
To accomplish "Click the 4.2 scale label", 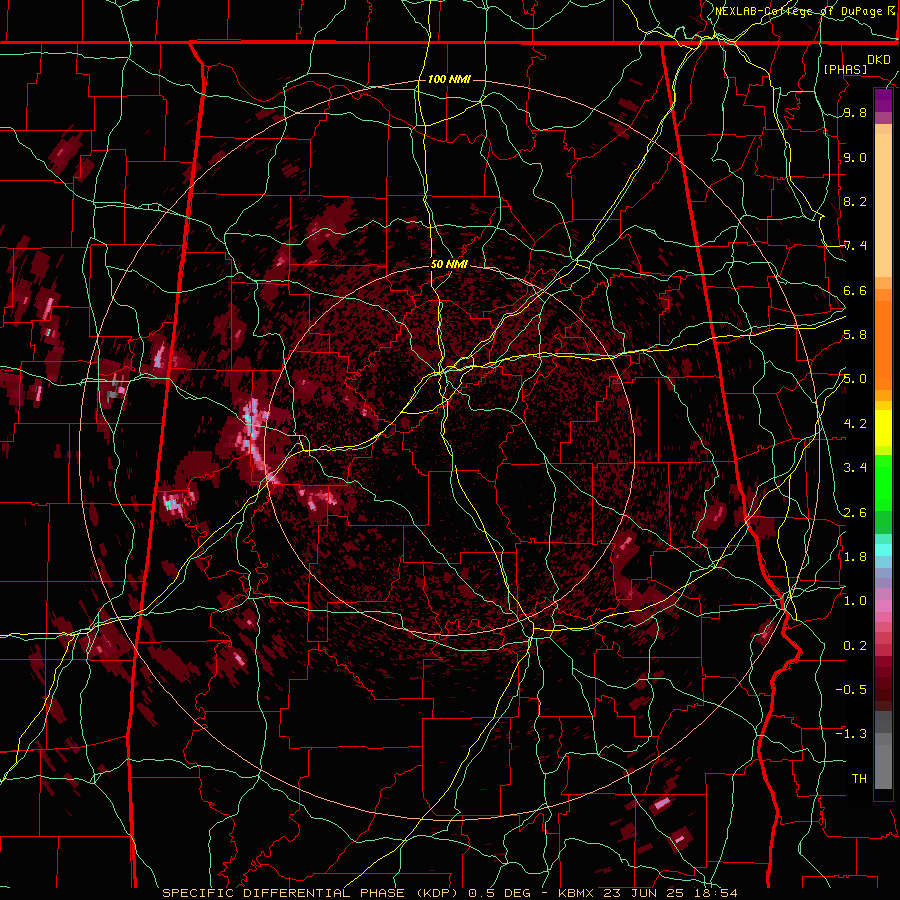I will [855, 424].
